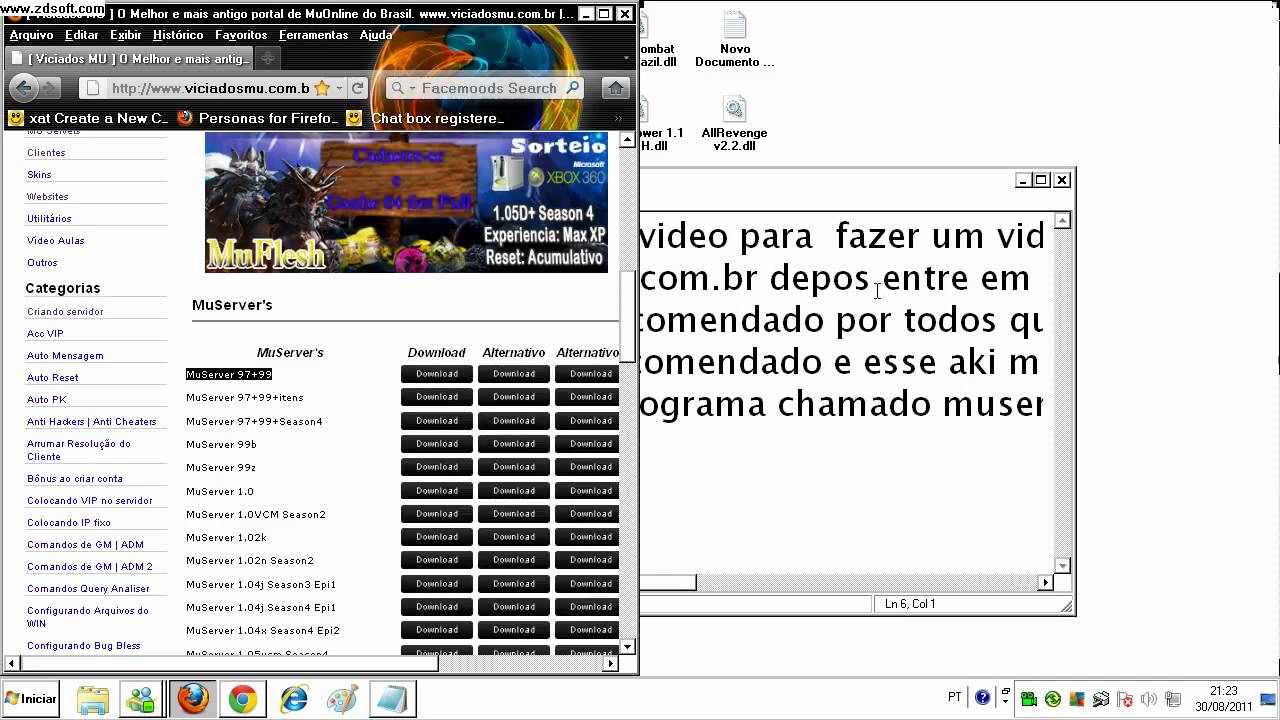Open Windows Live Messenger taskbar icon
Image resolution: width=1280 pixels, height=720 pixels.
[x=141, y=699]
